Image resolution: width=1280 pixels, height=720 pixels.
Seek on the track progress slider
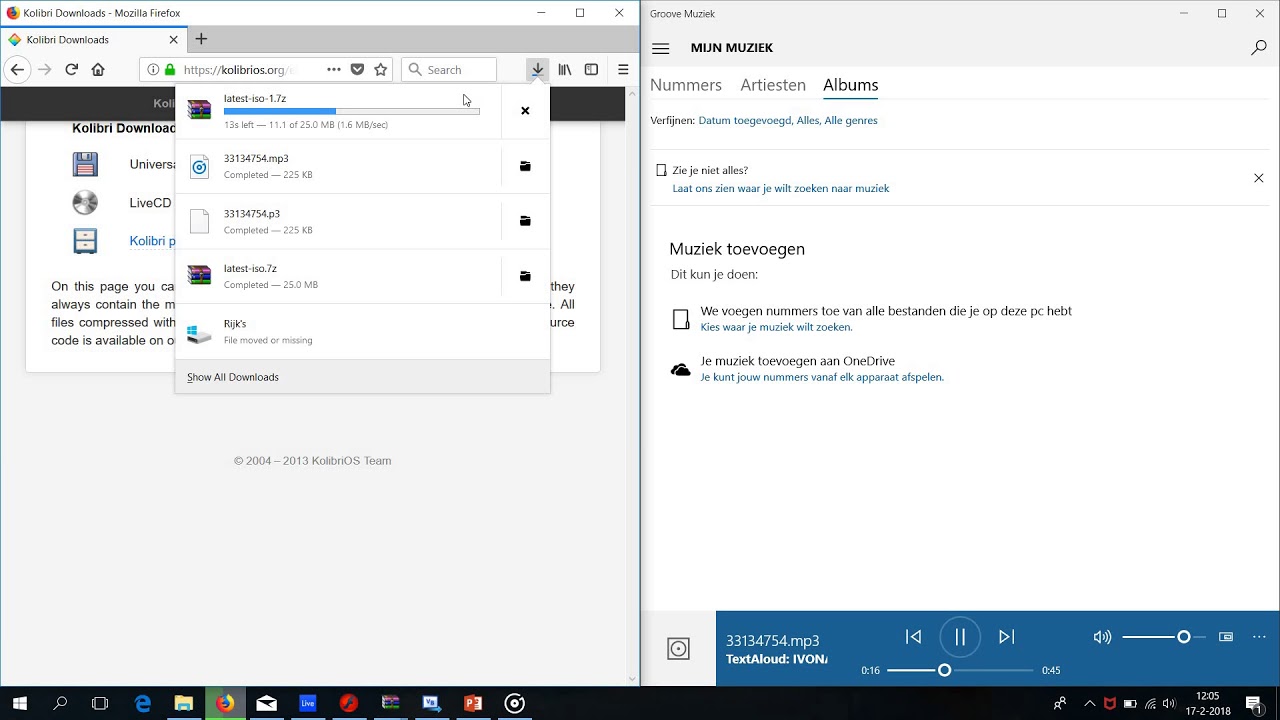click(960, 670)
